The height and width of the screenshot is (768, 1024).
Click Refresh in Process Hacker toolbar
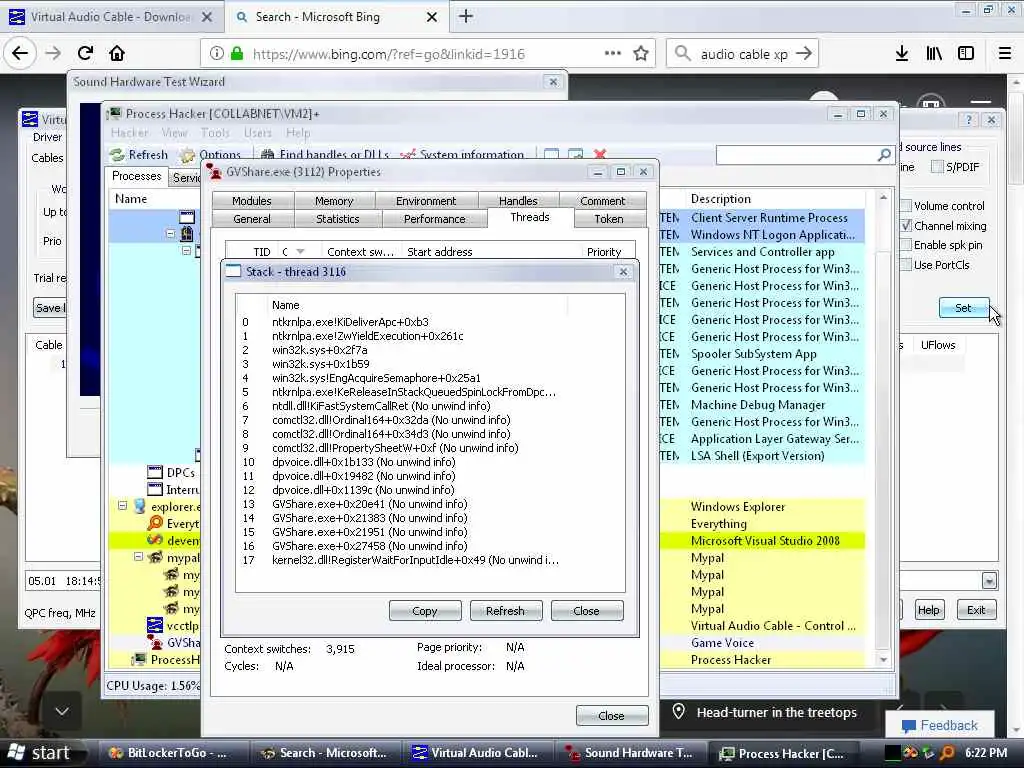click(139, 155)
